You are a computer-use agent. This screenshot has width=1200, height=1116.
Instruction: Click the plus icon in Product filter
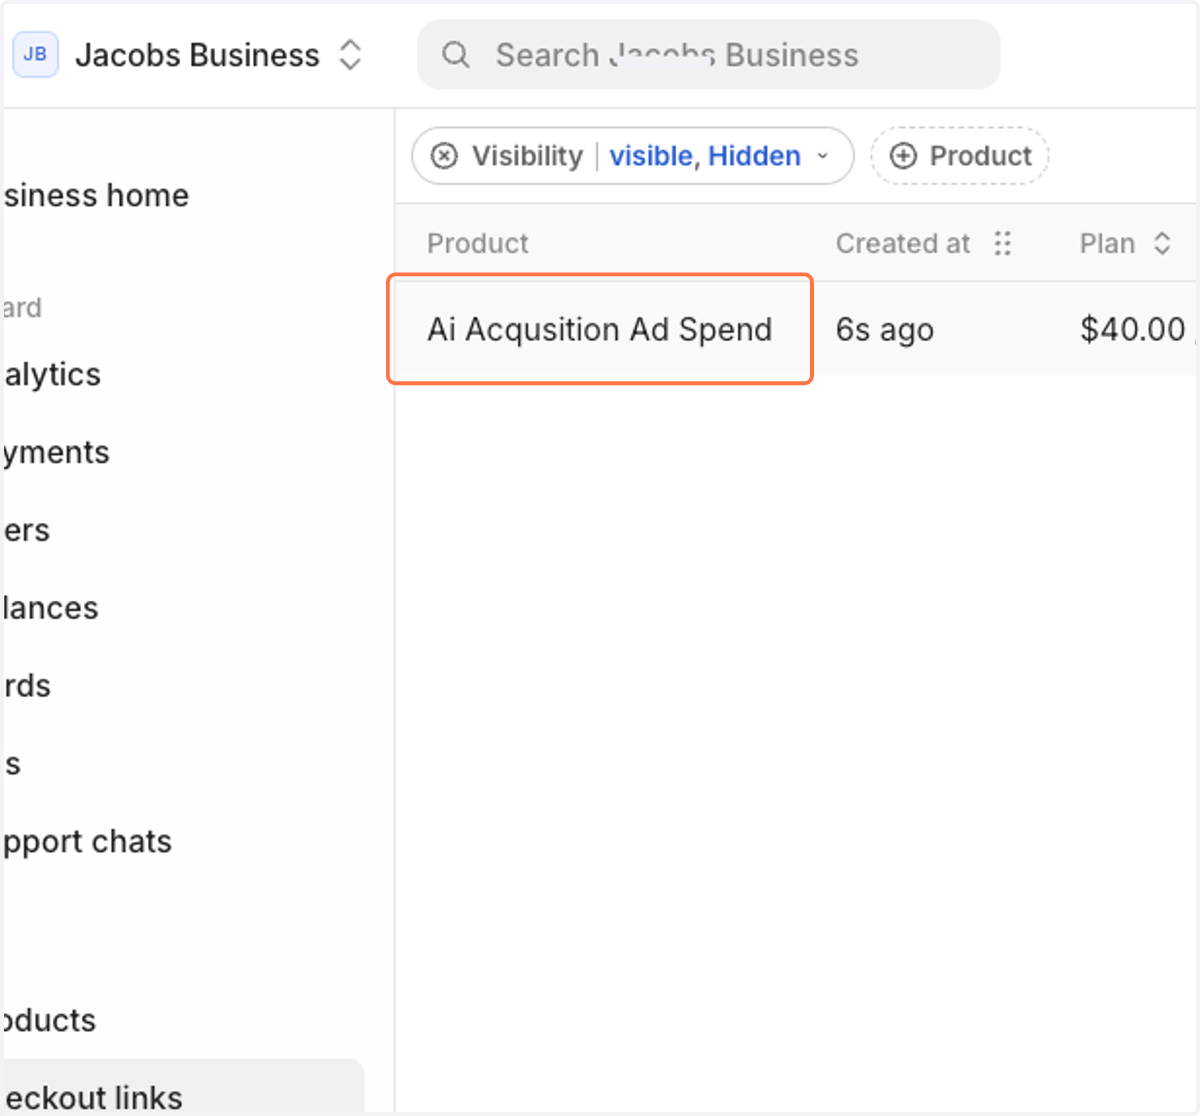tap(903, 156)
